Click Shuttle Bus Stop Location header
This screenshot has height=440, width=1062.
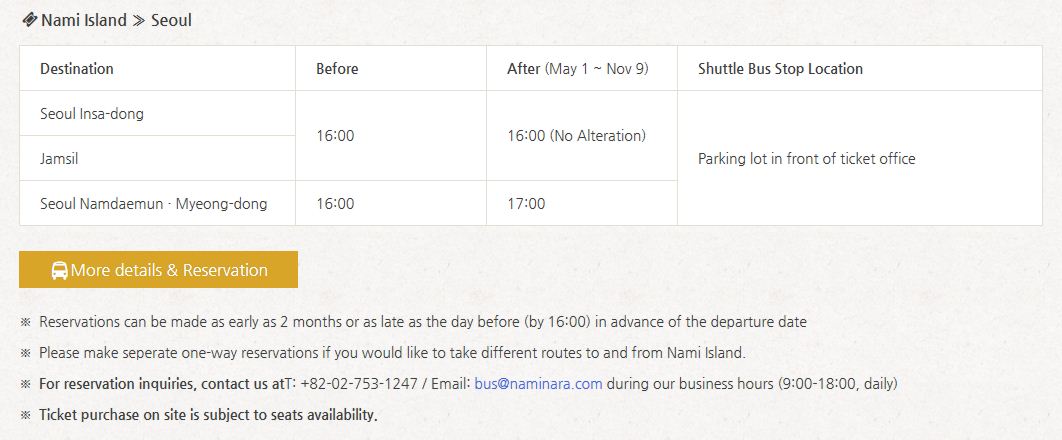click(780, 69)
